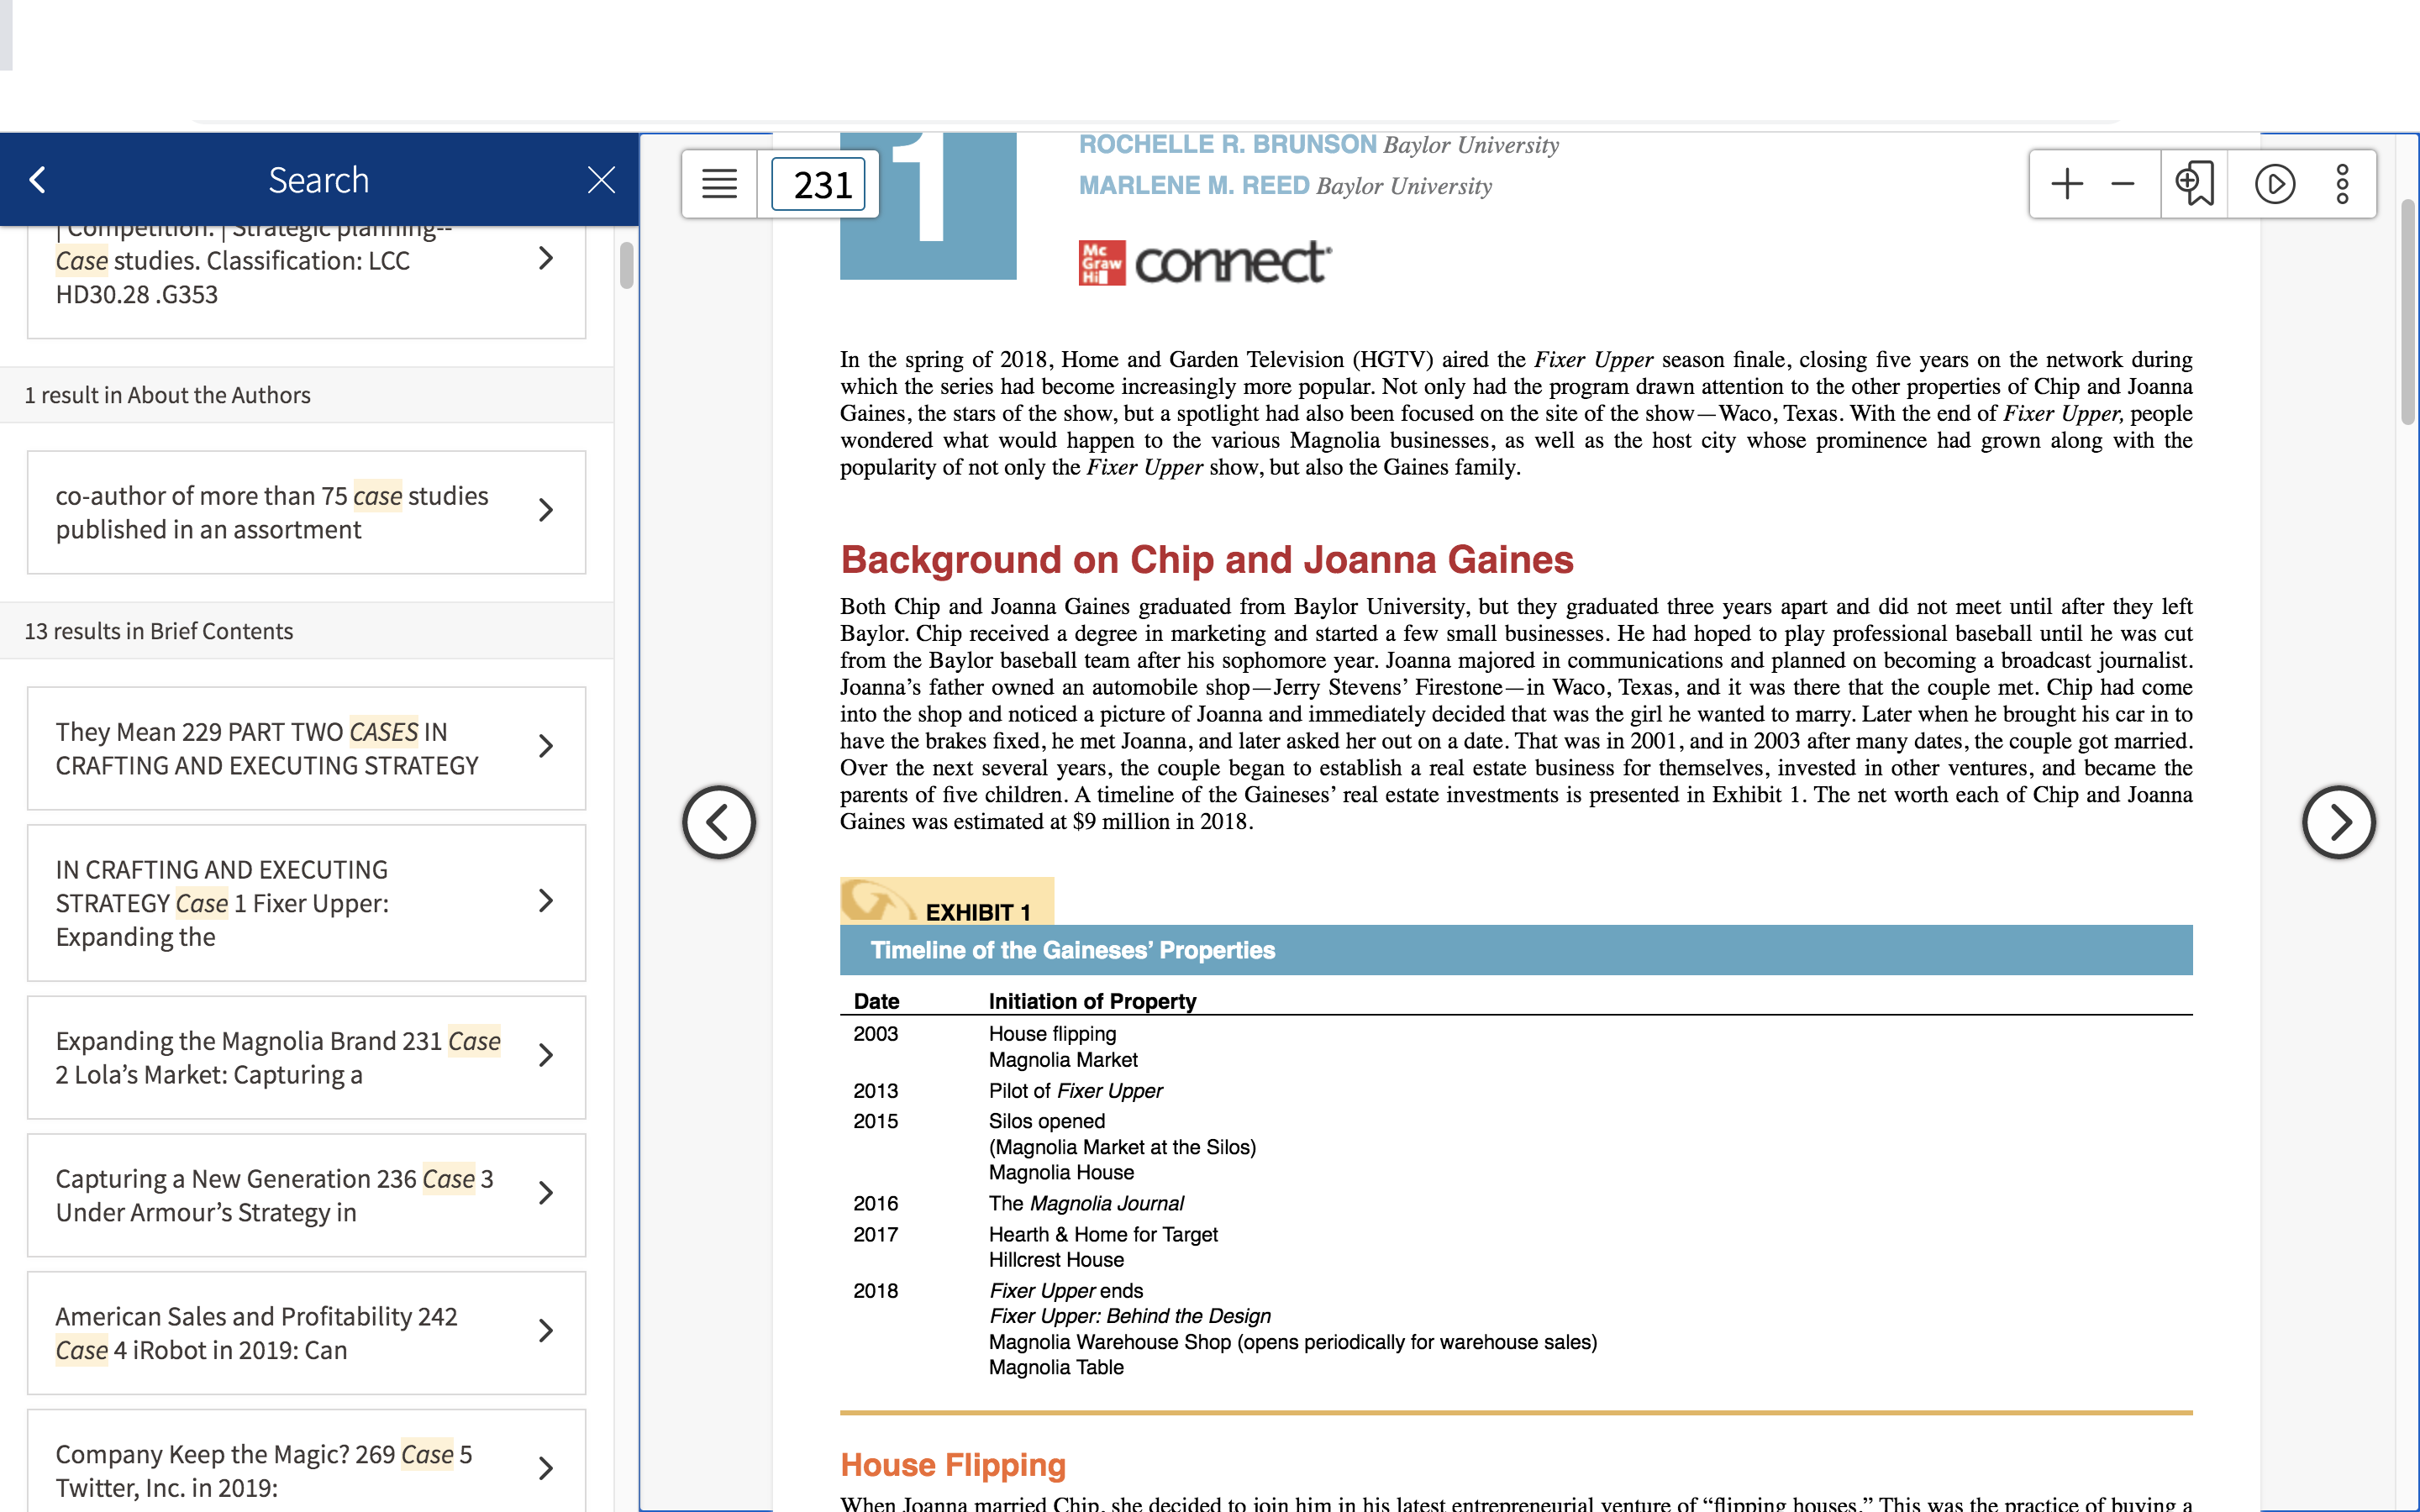Click the page number field showing 231
Viewport: 2420px width, 1512px height.
tap(819, 184)
